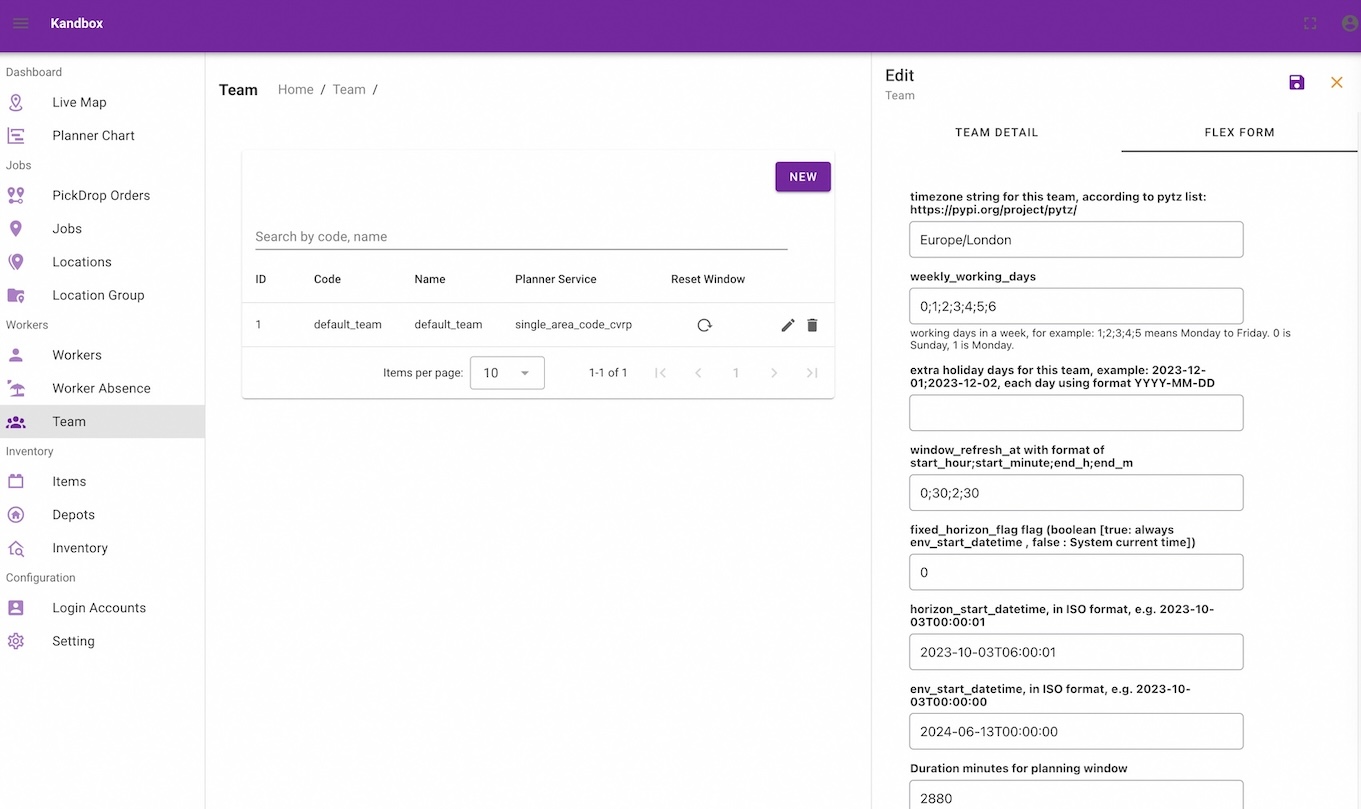Toggle fullscreen mode icon
Viewport: 1361px width, 809px height.
point(1310,23)
